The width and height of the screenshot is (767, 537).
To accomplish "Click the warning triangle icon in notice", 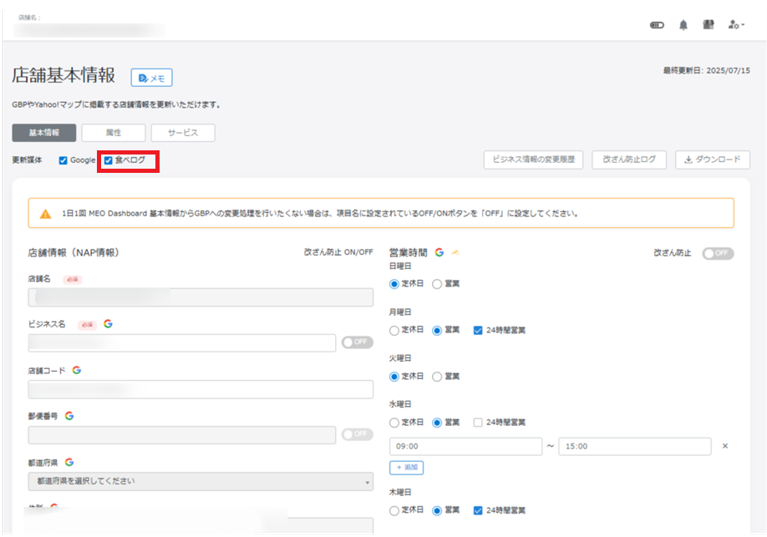I will tap(45, 213).
